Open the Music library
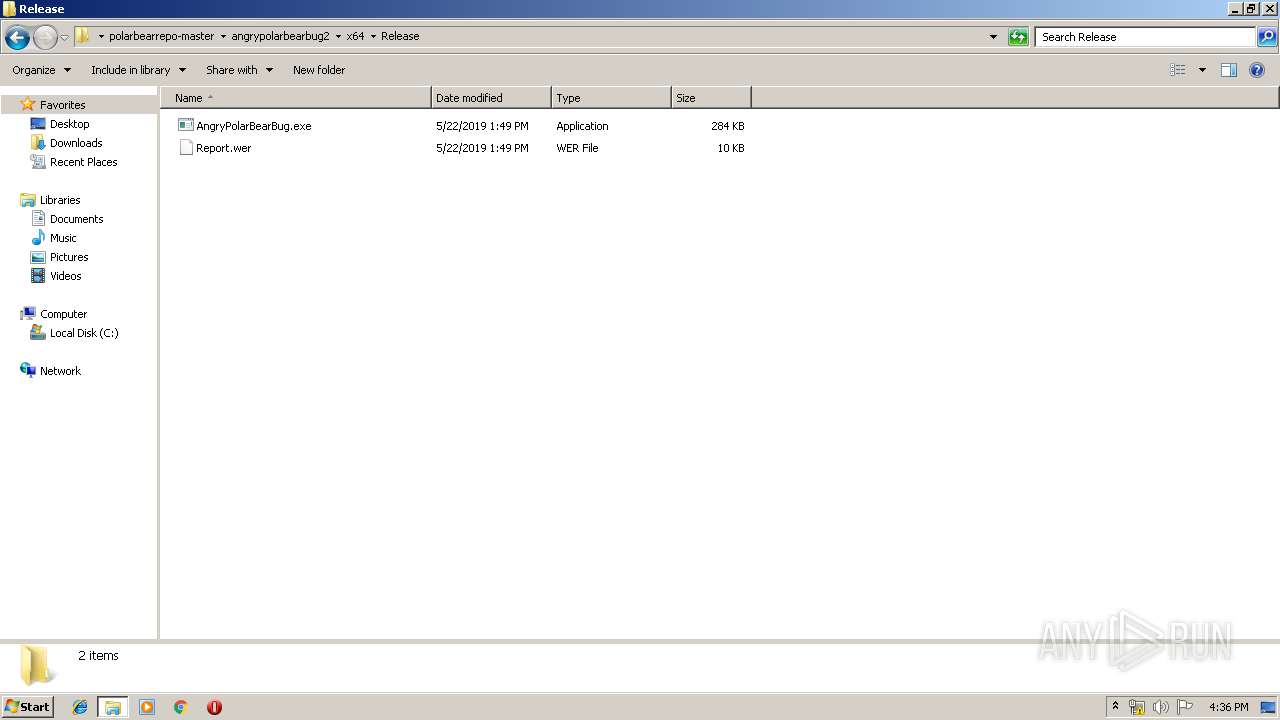Viewport: 1280px width, 720px height. tap(63, 238)
